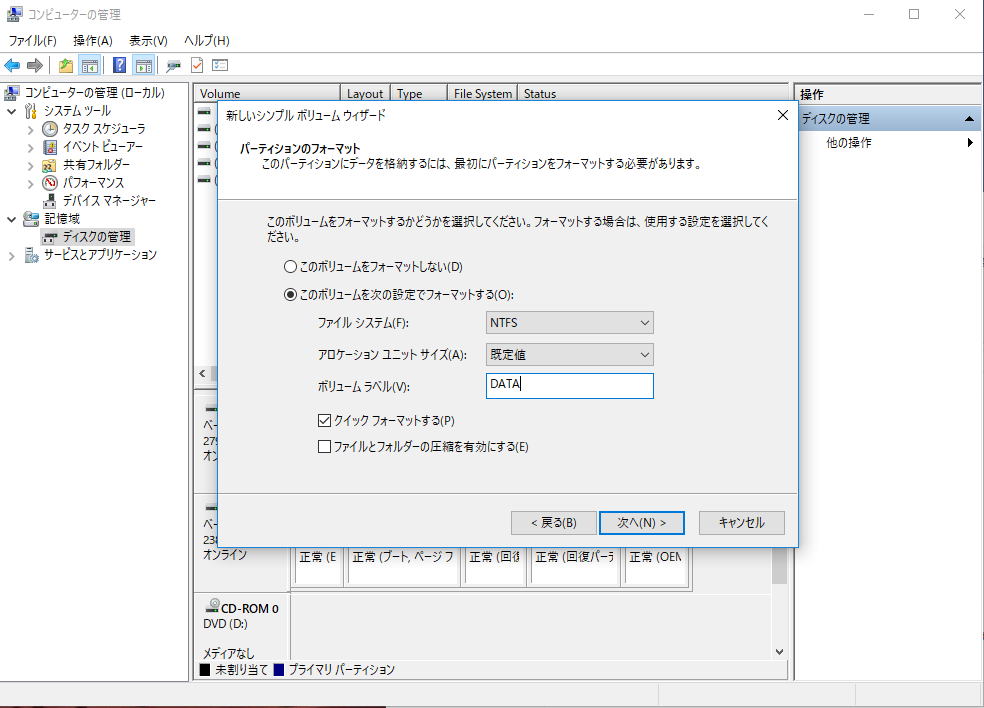
Task: Open the ファイル(F) menu
Action: [33, 41]
